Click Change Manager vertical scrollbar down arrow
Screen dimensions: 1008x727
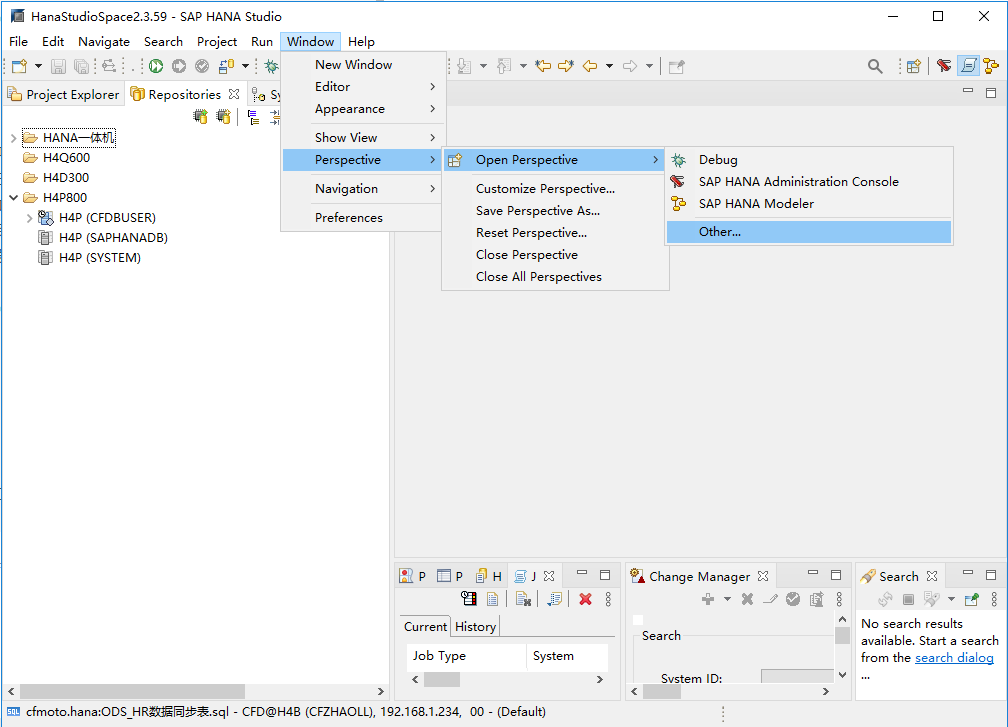842,675
